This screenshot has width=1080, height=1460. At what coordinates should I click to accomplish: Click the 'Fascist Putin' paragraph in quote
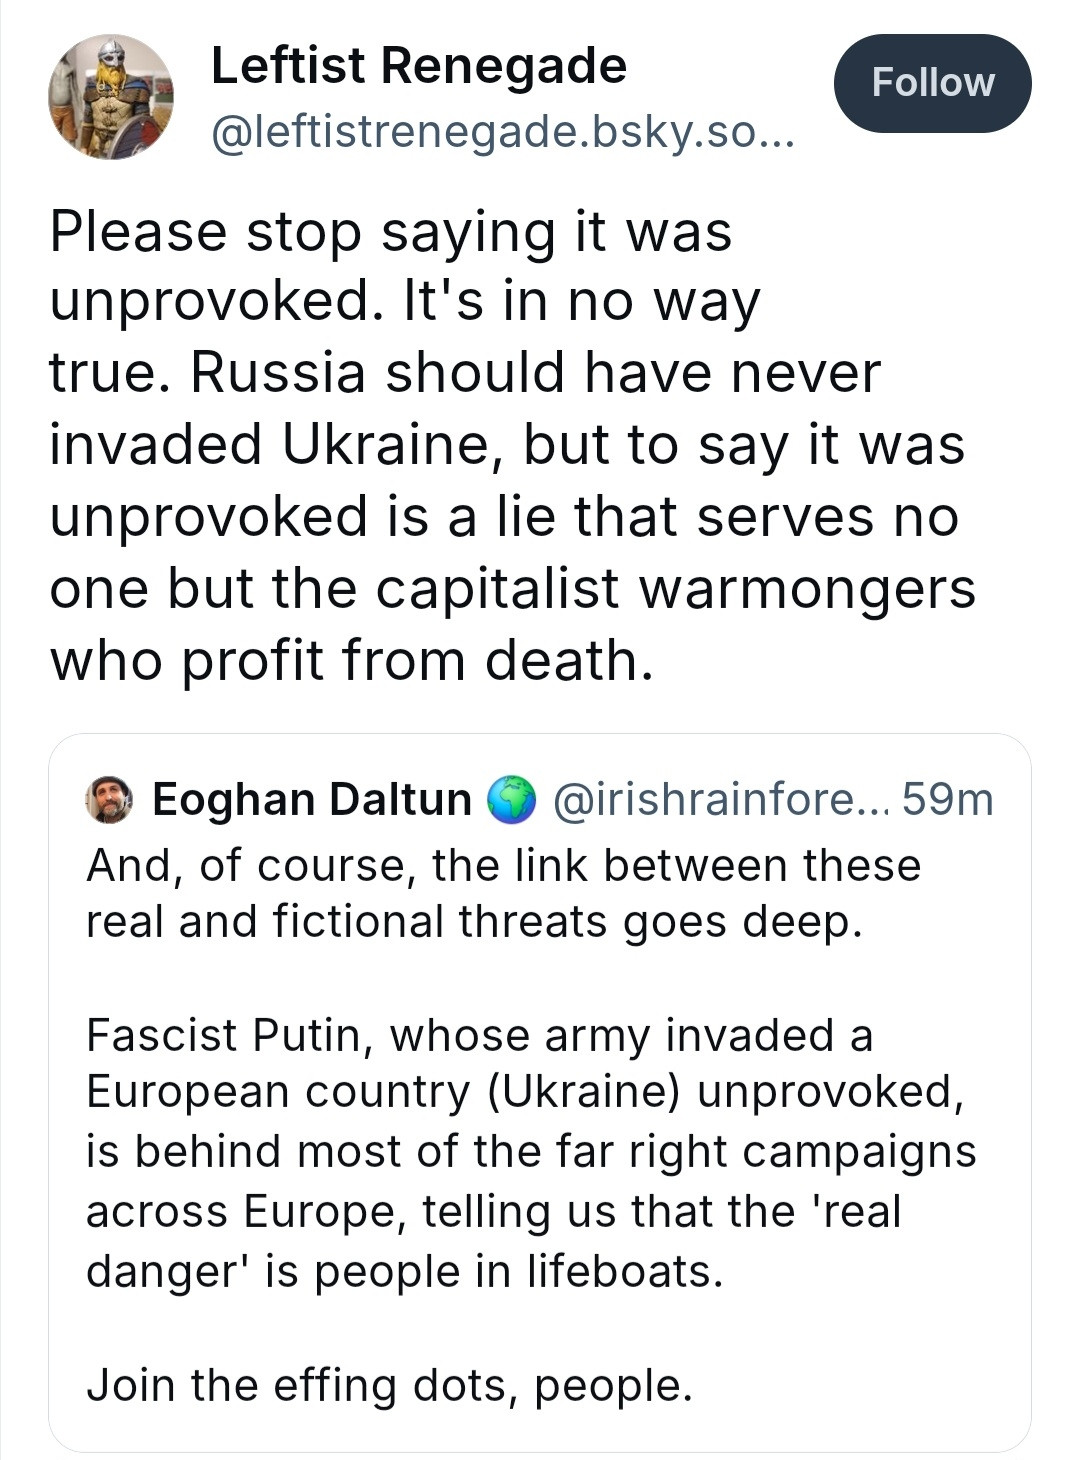(x=531, y=1152)
